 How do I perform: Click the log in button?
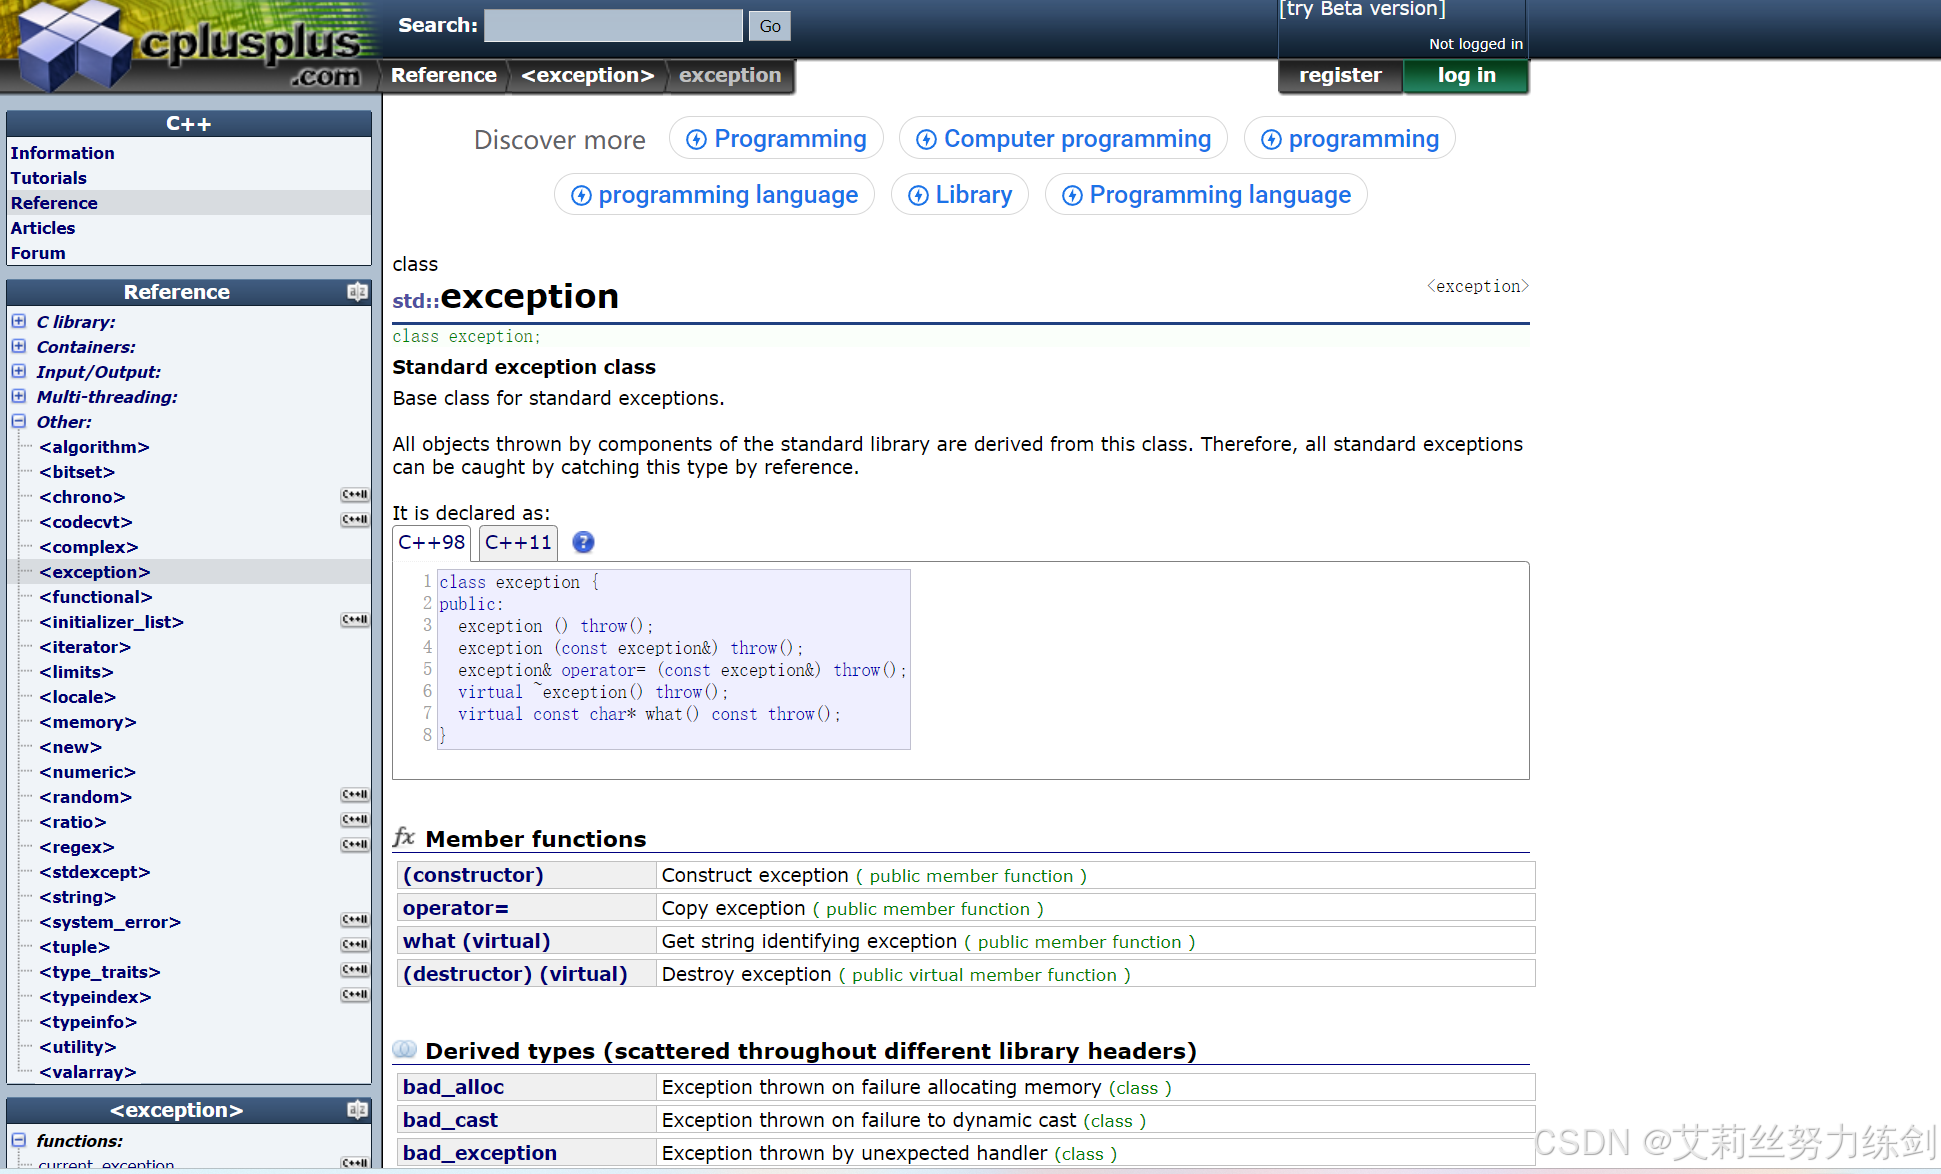point(1466,76)
